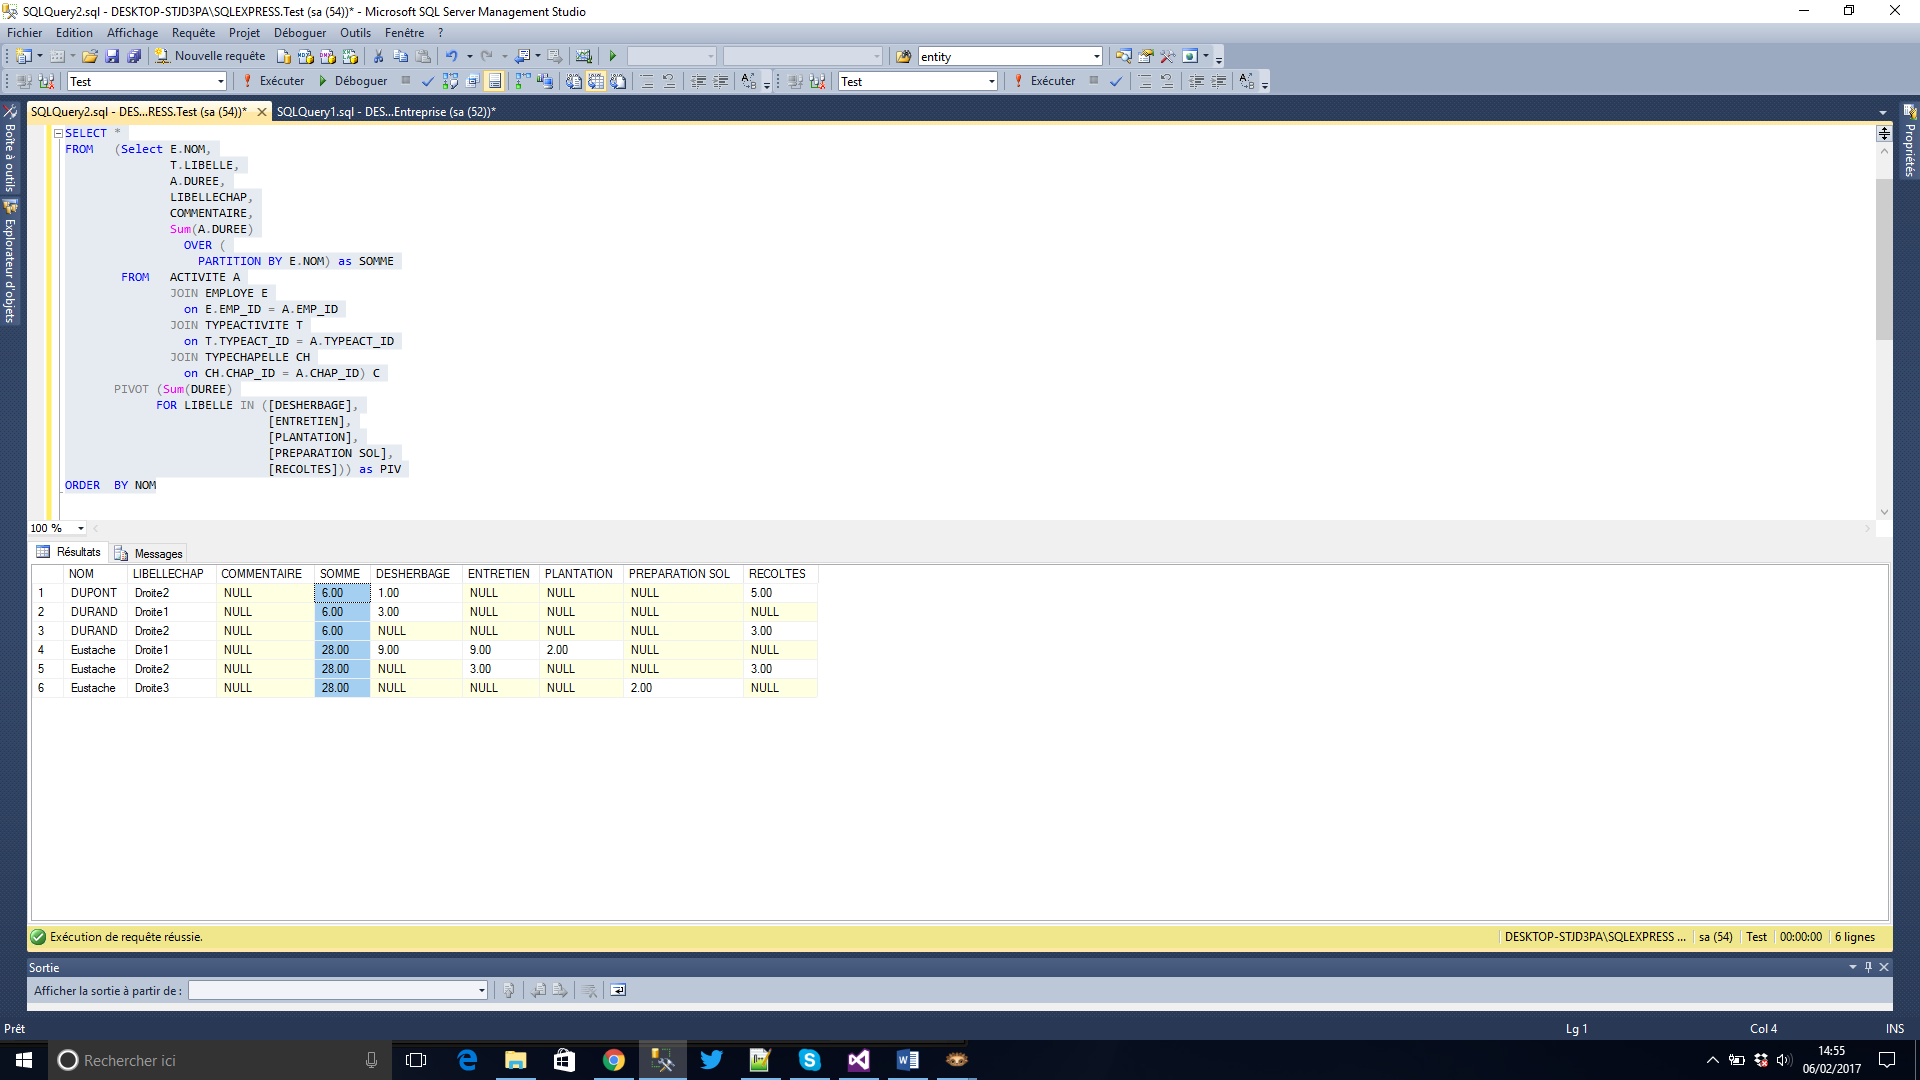
Task: Open the database engine query icon
Action: click(x=284, y=57)
